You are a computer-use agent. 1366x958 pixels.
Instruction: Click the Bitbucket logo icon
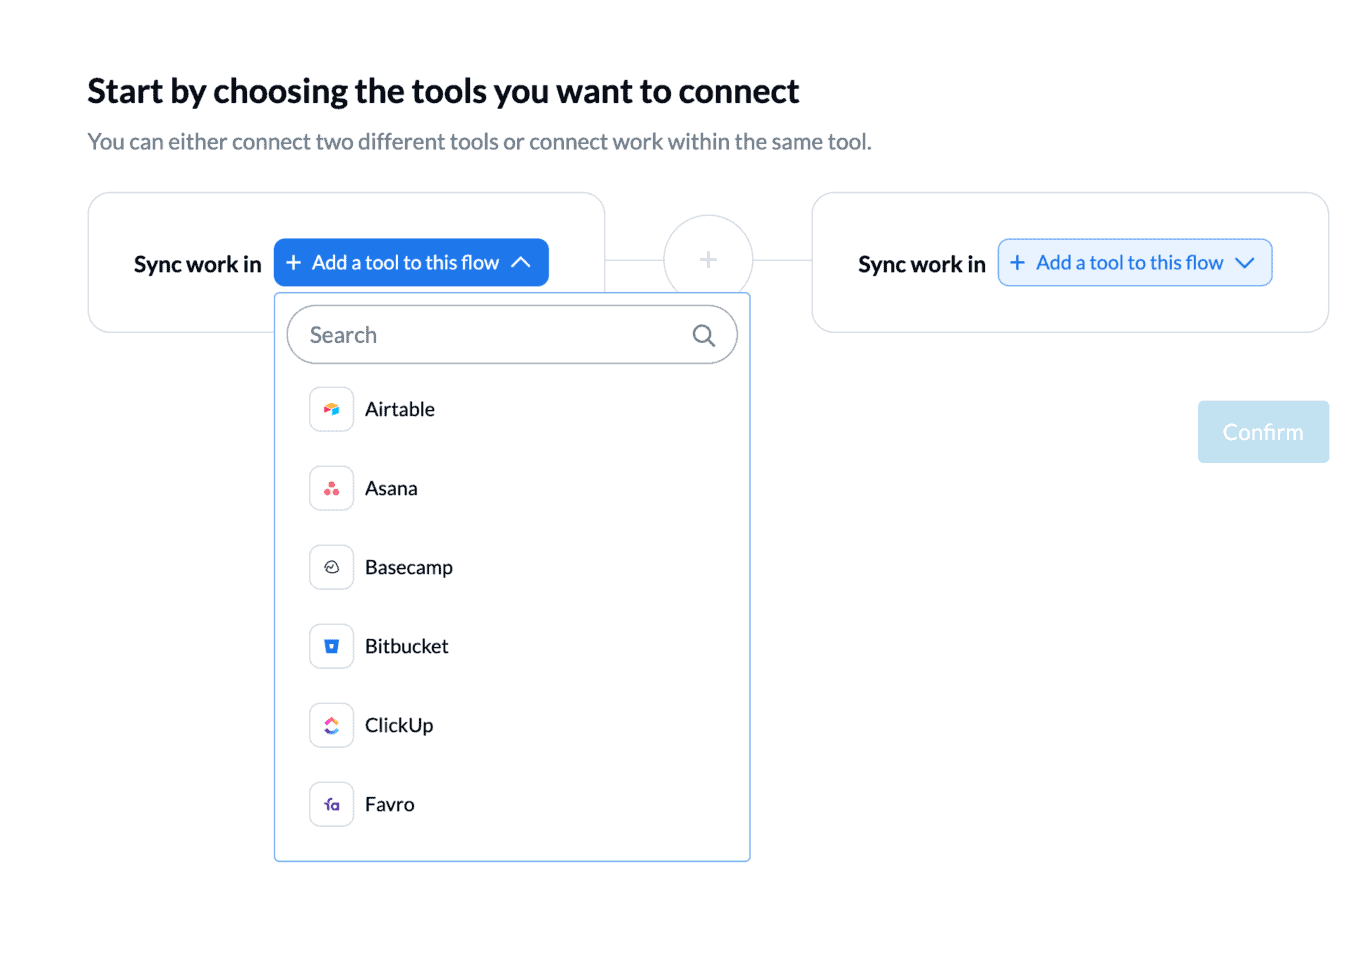click(x=331, y=646)
